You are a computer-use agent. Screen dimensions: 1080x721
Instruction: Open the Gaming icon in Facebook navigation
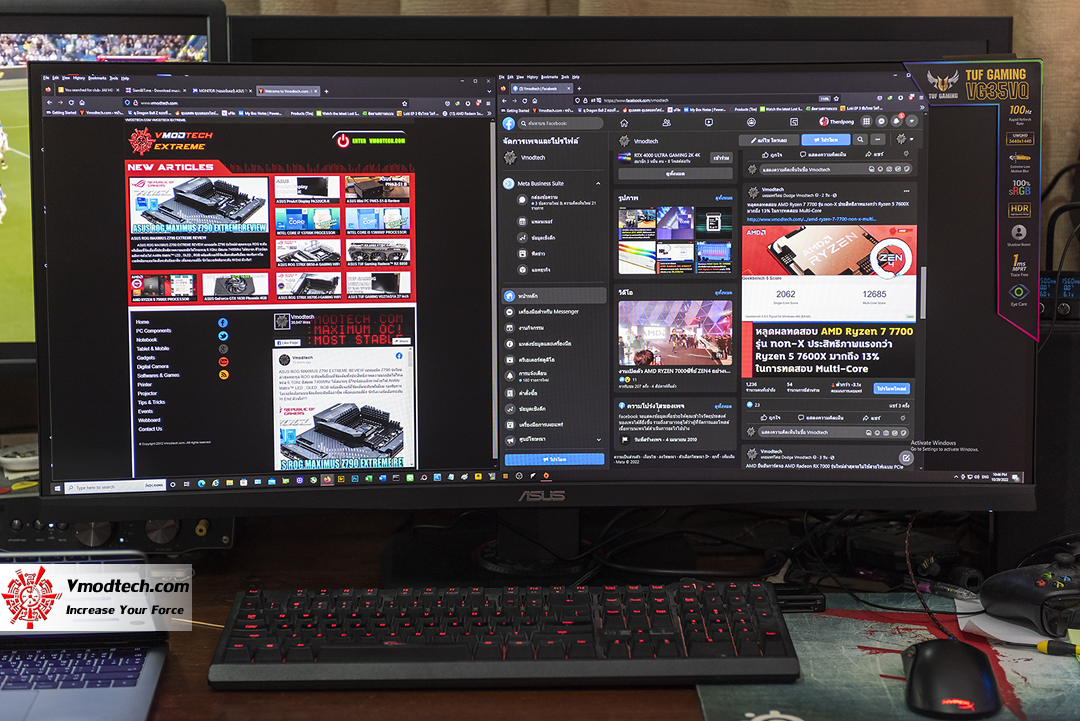794,122
